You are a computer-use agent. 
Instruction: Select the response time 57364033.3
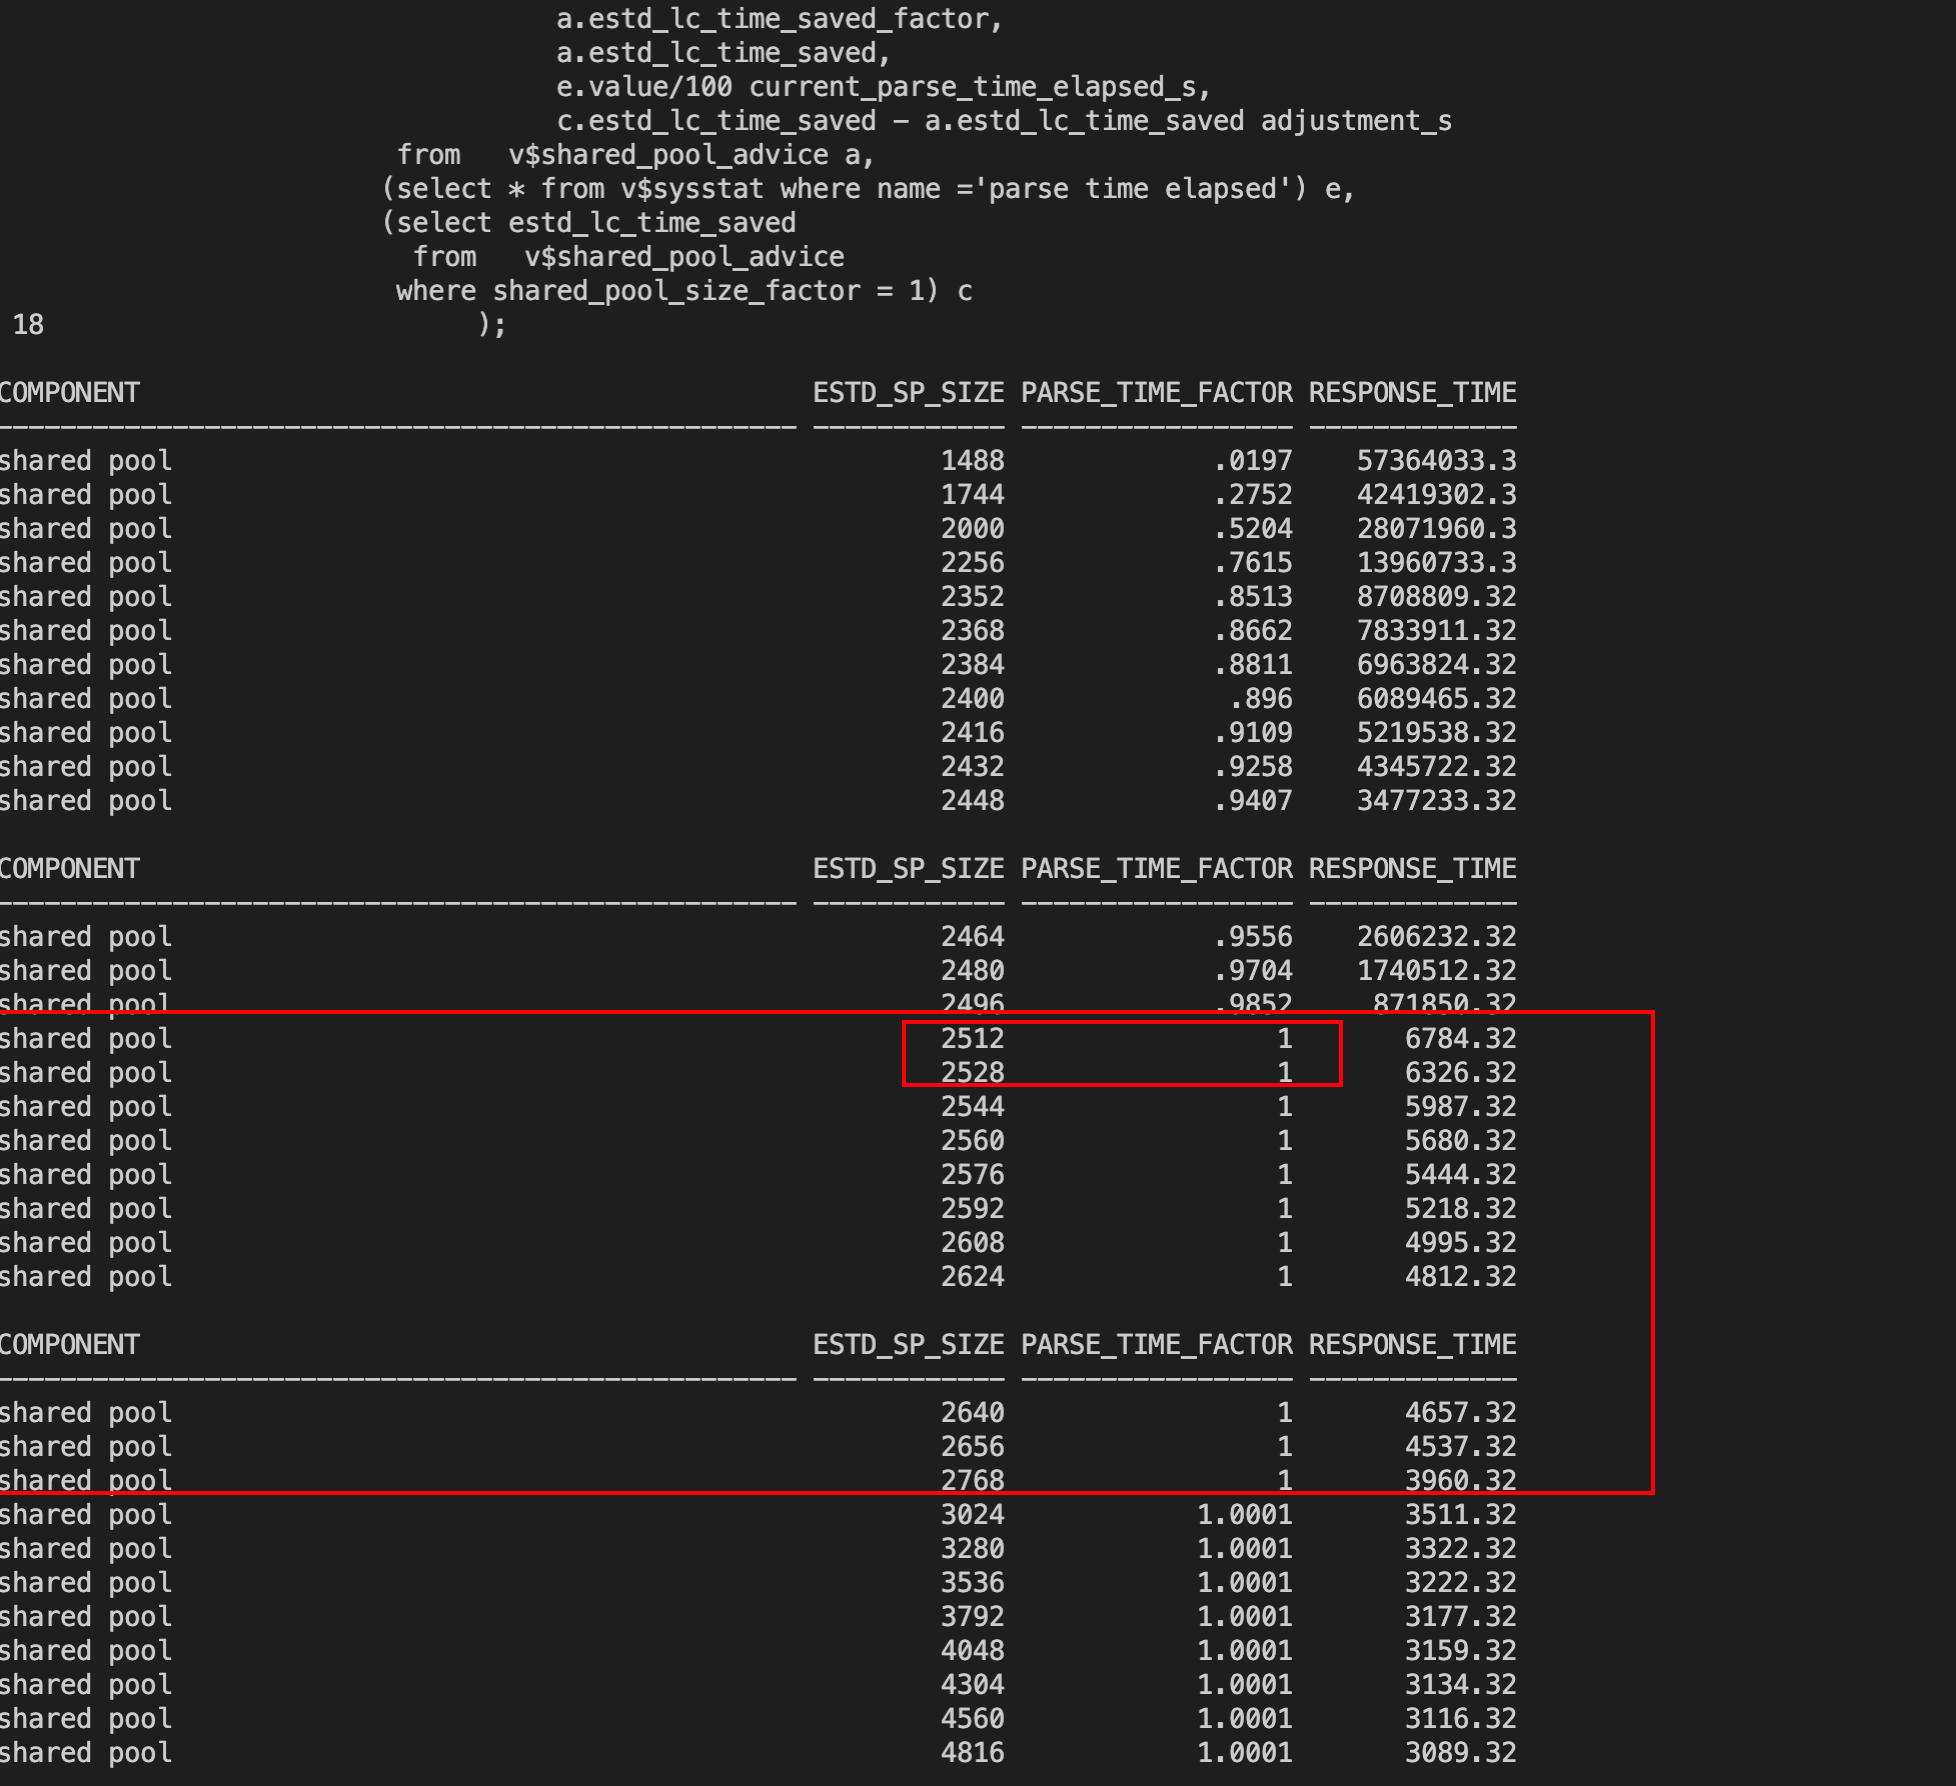(1436, 460)
